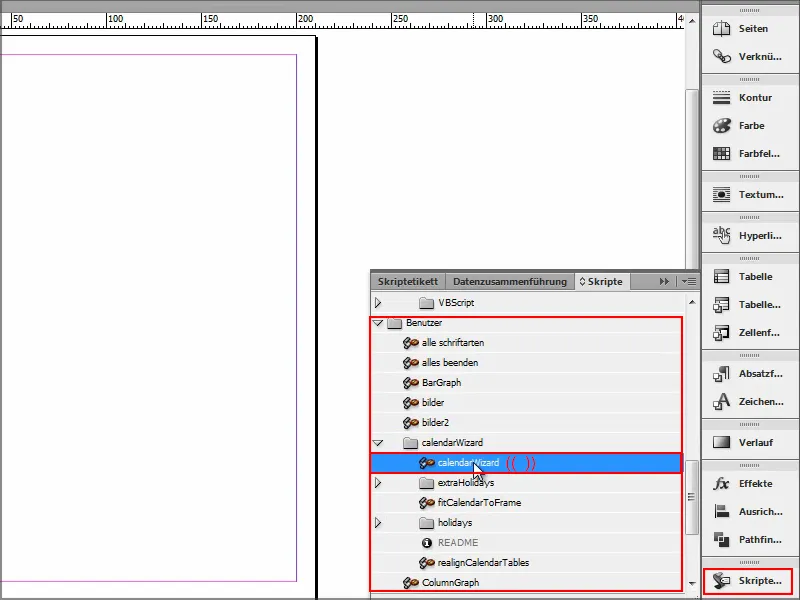Click the horizontal ruler at 200 mark
This screenshot has height=600, width=800.
(x=305, y=19)
